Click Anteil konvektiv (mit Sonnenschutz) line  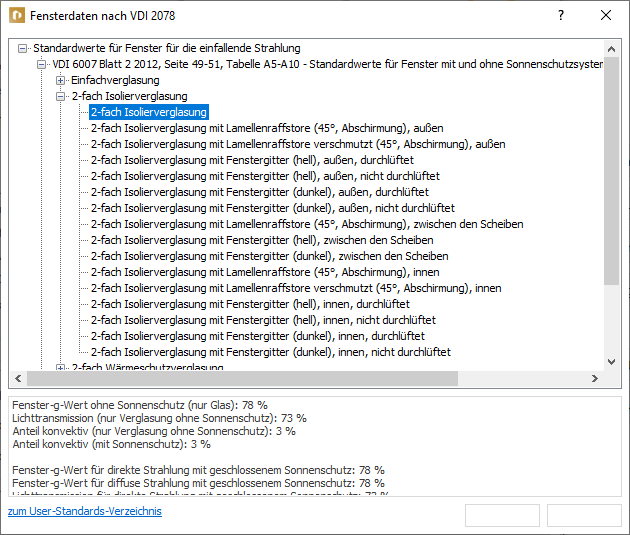click(111, 444)
